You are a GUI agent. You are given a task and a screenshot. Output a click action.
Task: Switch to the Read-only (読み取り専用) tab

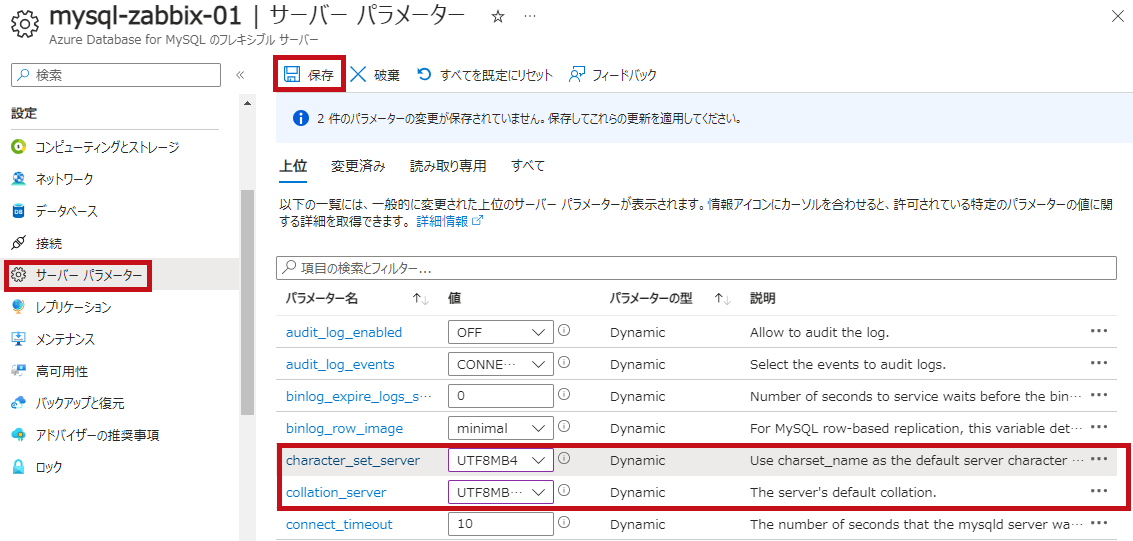coord(448,166)
